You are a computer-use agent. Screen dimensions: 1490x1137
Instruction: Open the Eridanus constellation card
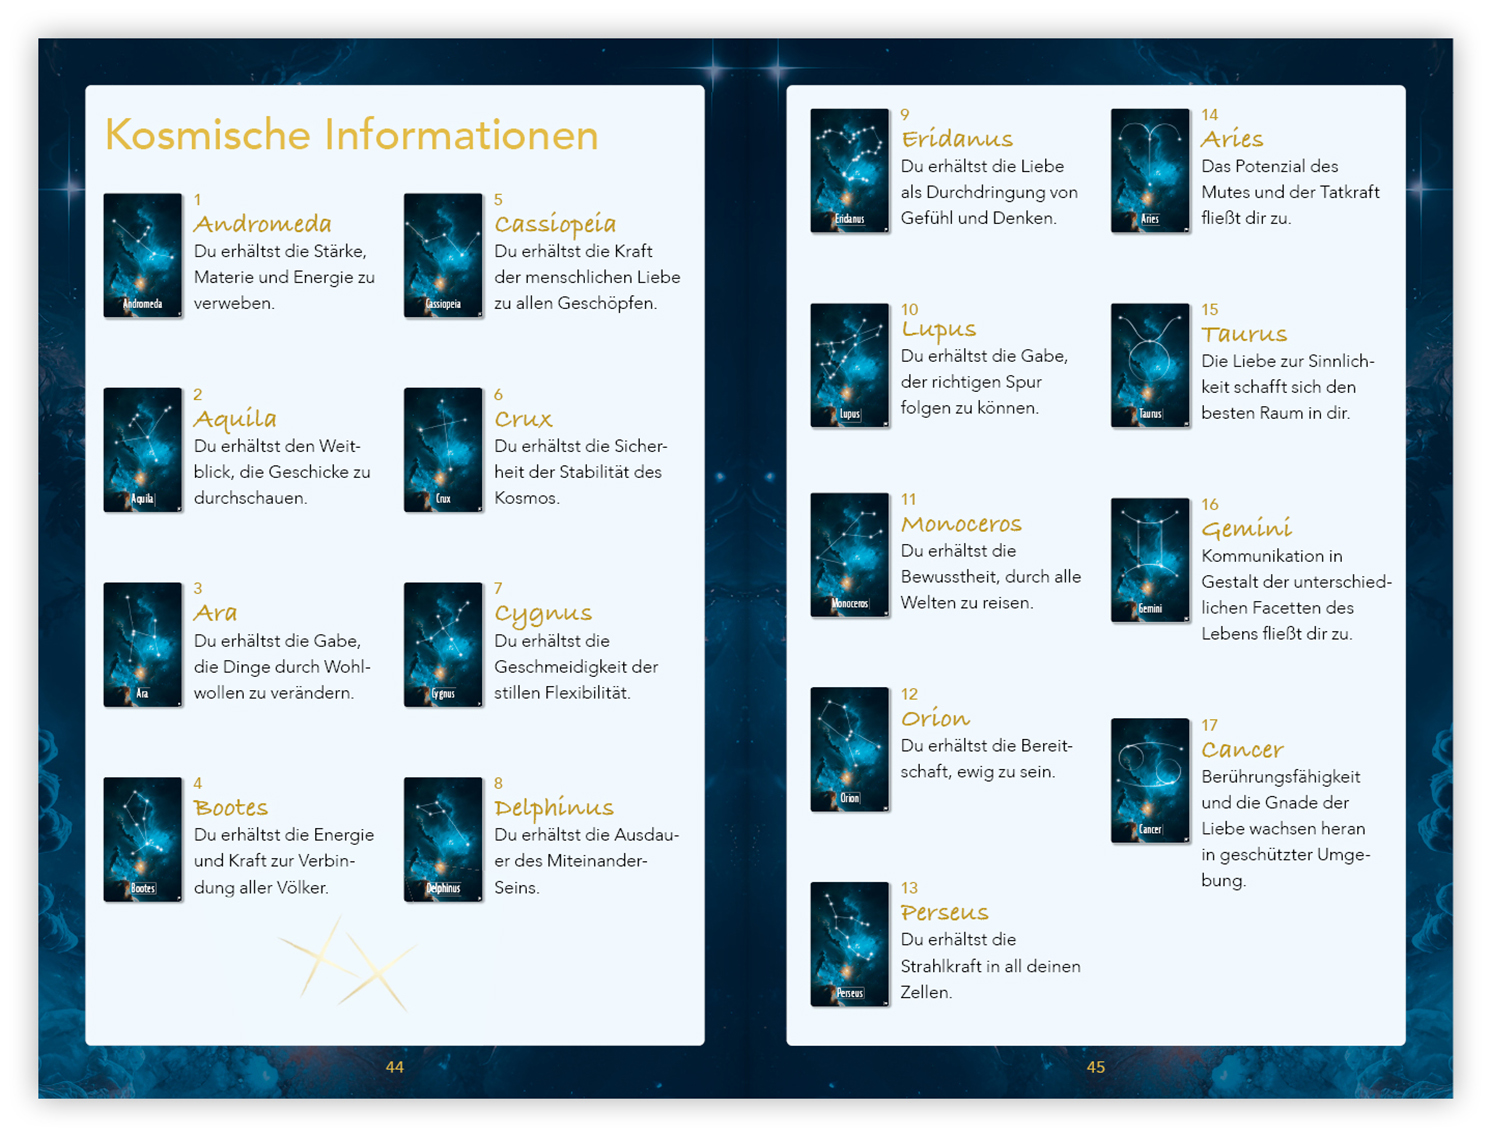849,171
